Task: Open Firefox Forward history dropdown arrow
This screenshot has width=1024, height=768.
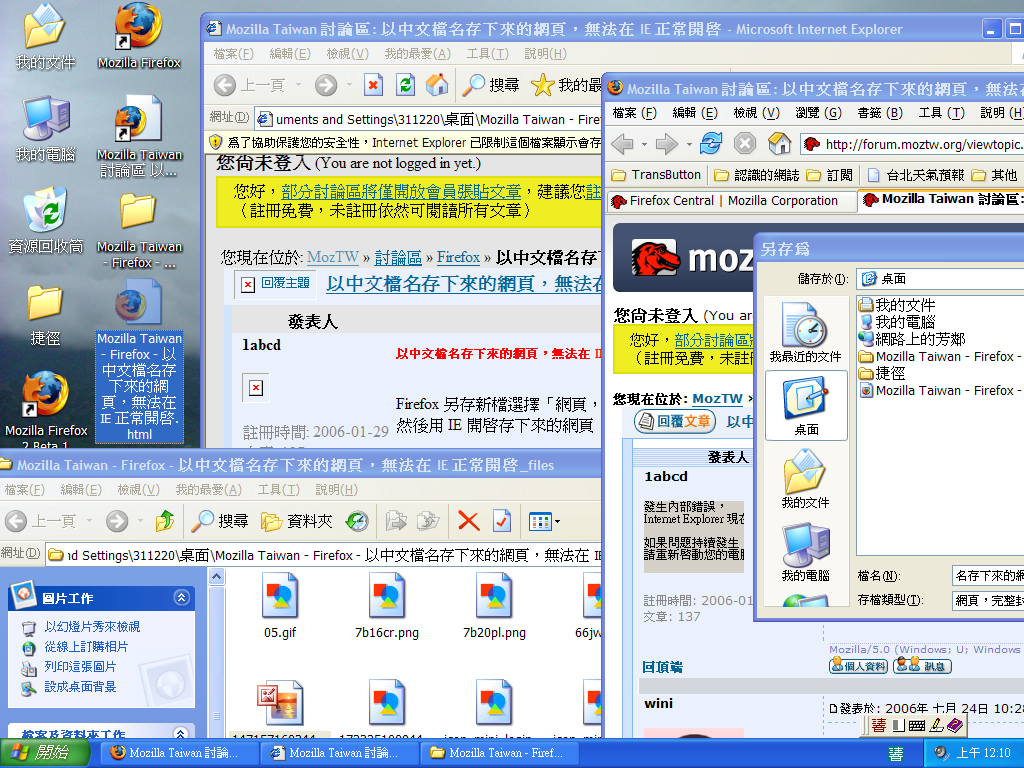Action: pyautogui.click(x=689, y=144)
